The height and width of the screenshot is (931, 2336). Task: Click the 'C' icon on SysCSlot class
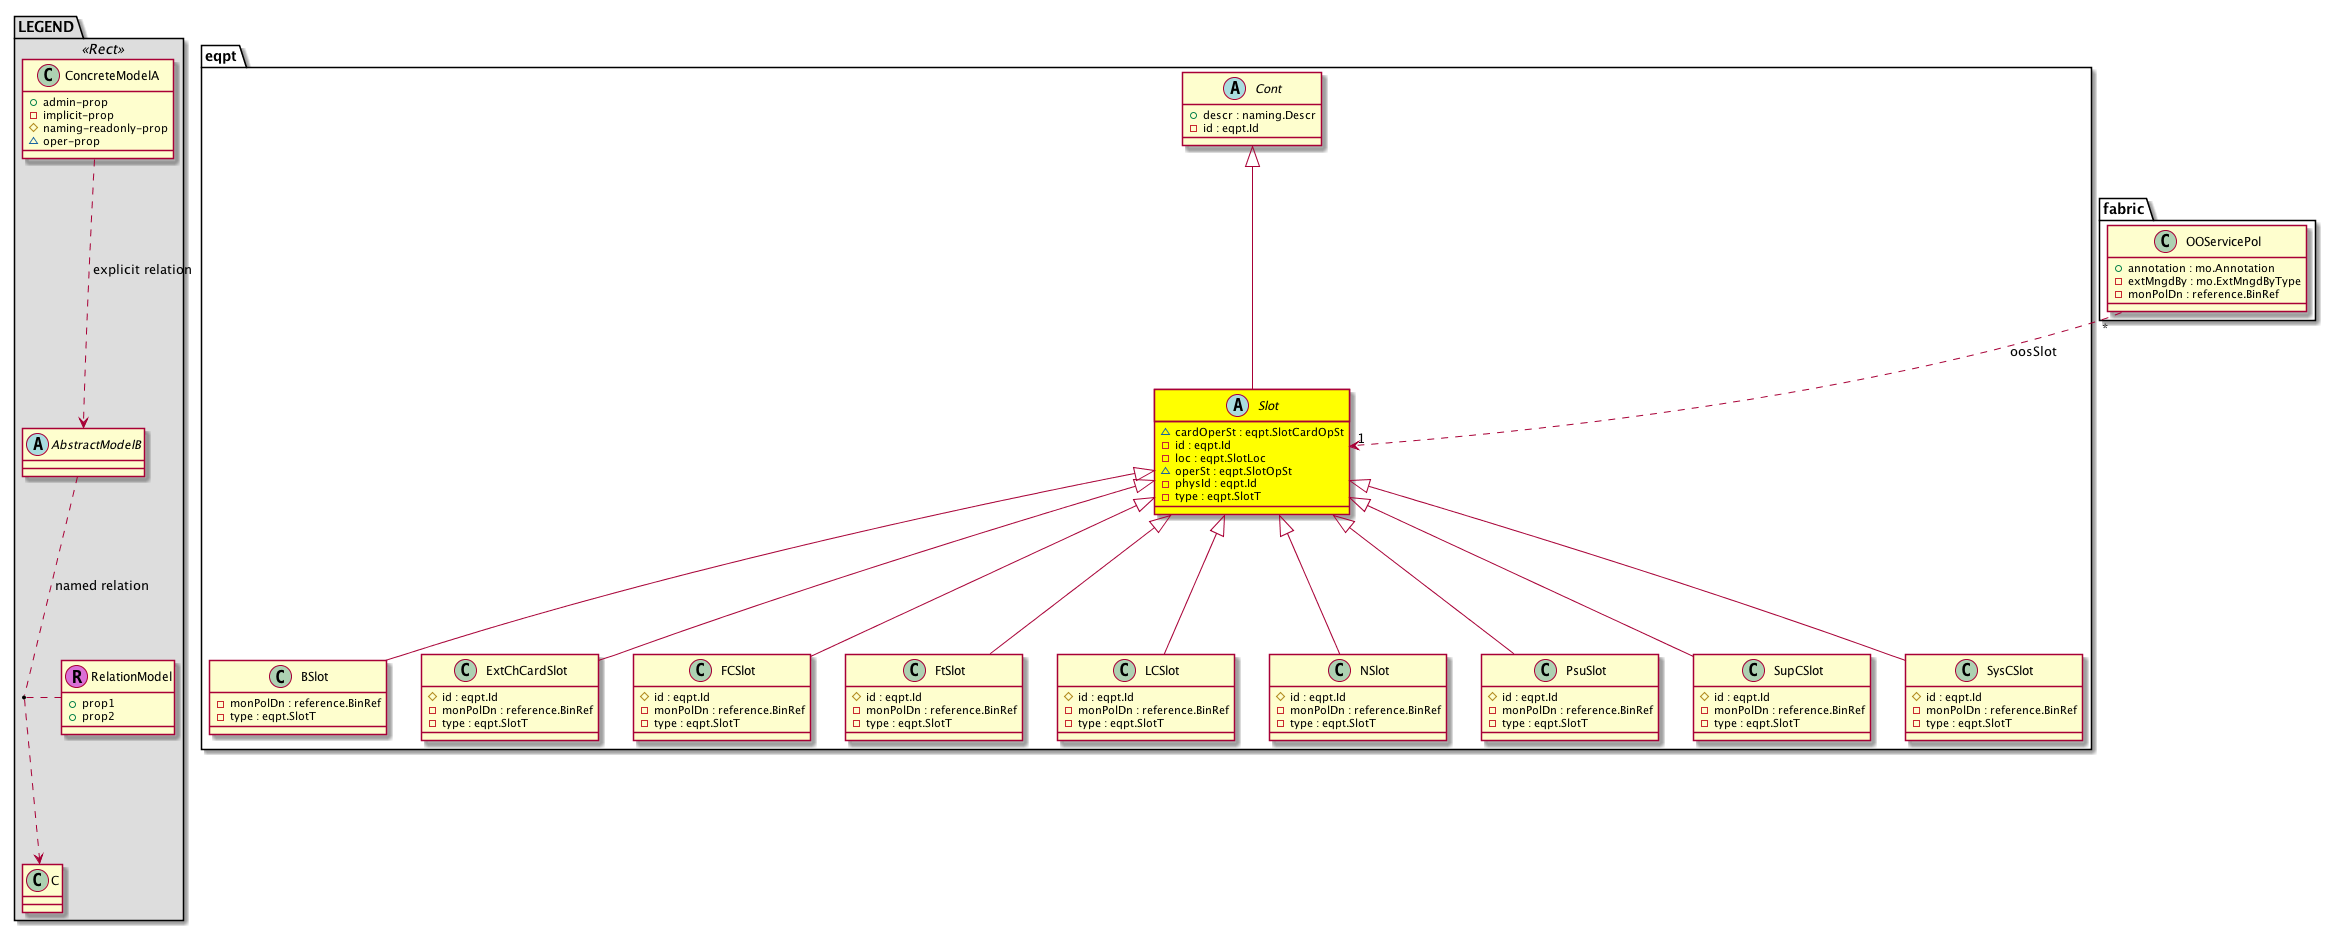click(x=1966, y=670)
